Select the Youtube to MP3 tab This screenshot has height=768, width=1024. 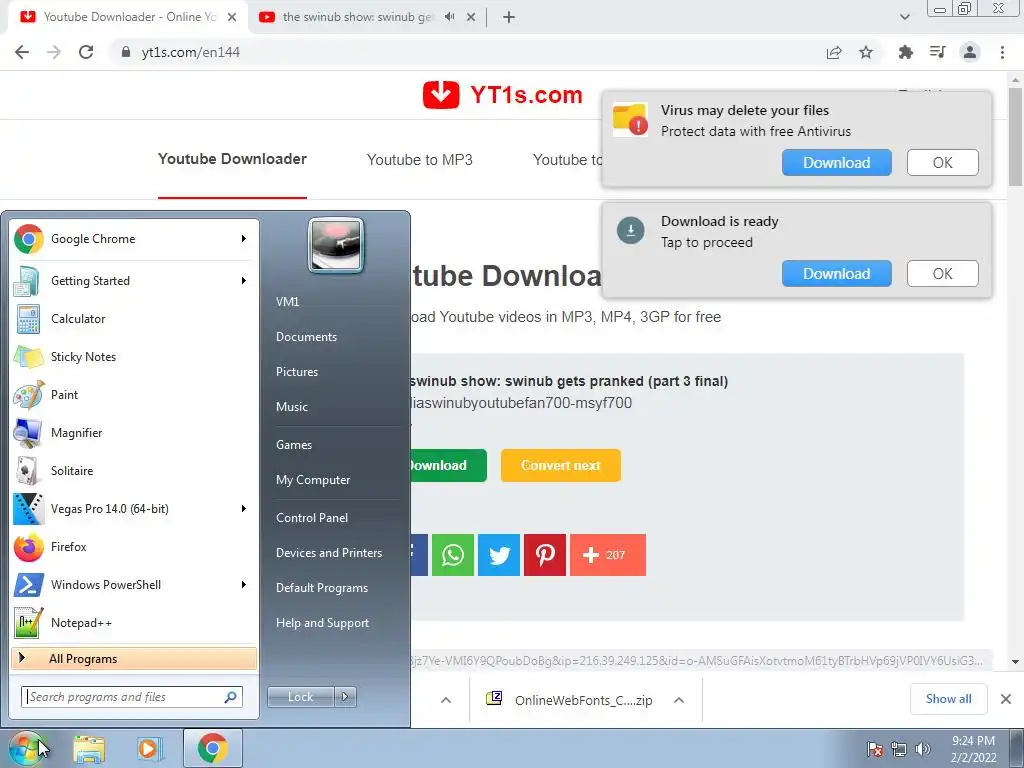(x=419, y=160)
